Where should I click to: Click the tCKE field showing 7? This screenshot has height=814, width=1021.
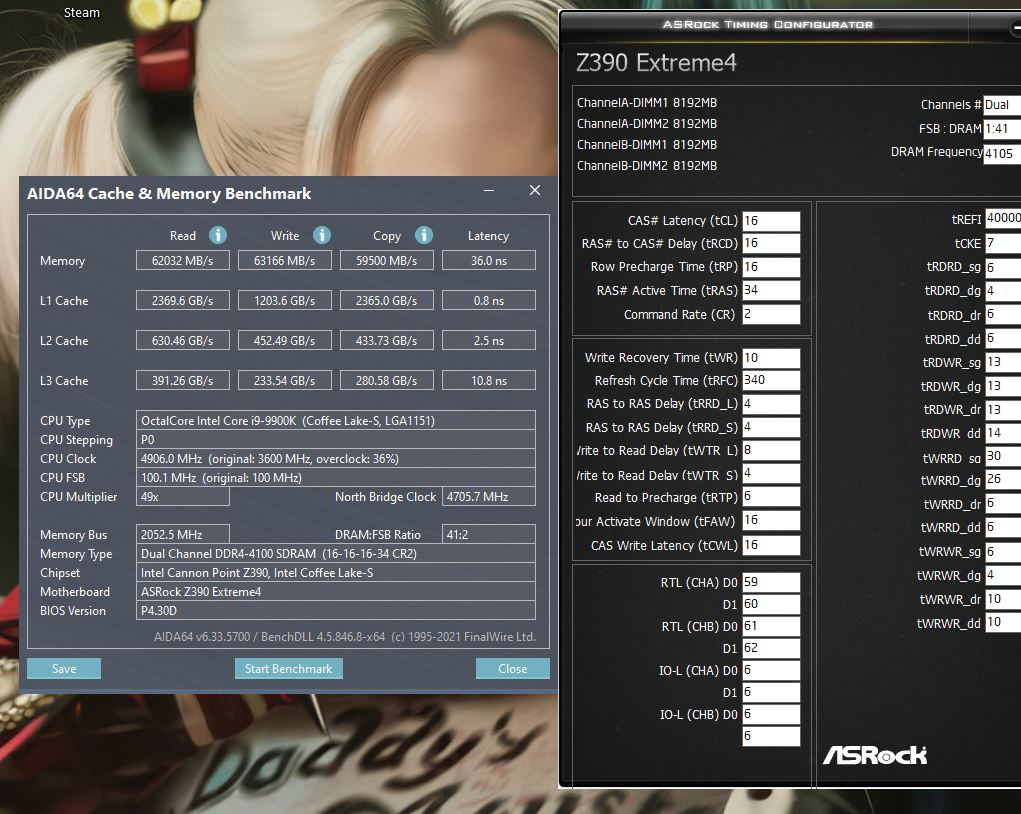click(x=1003, y=243)
